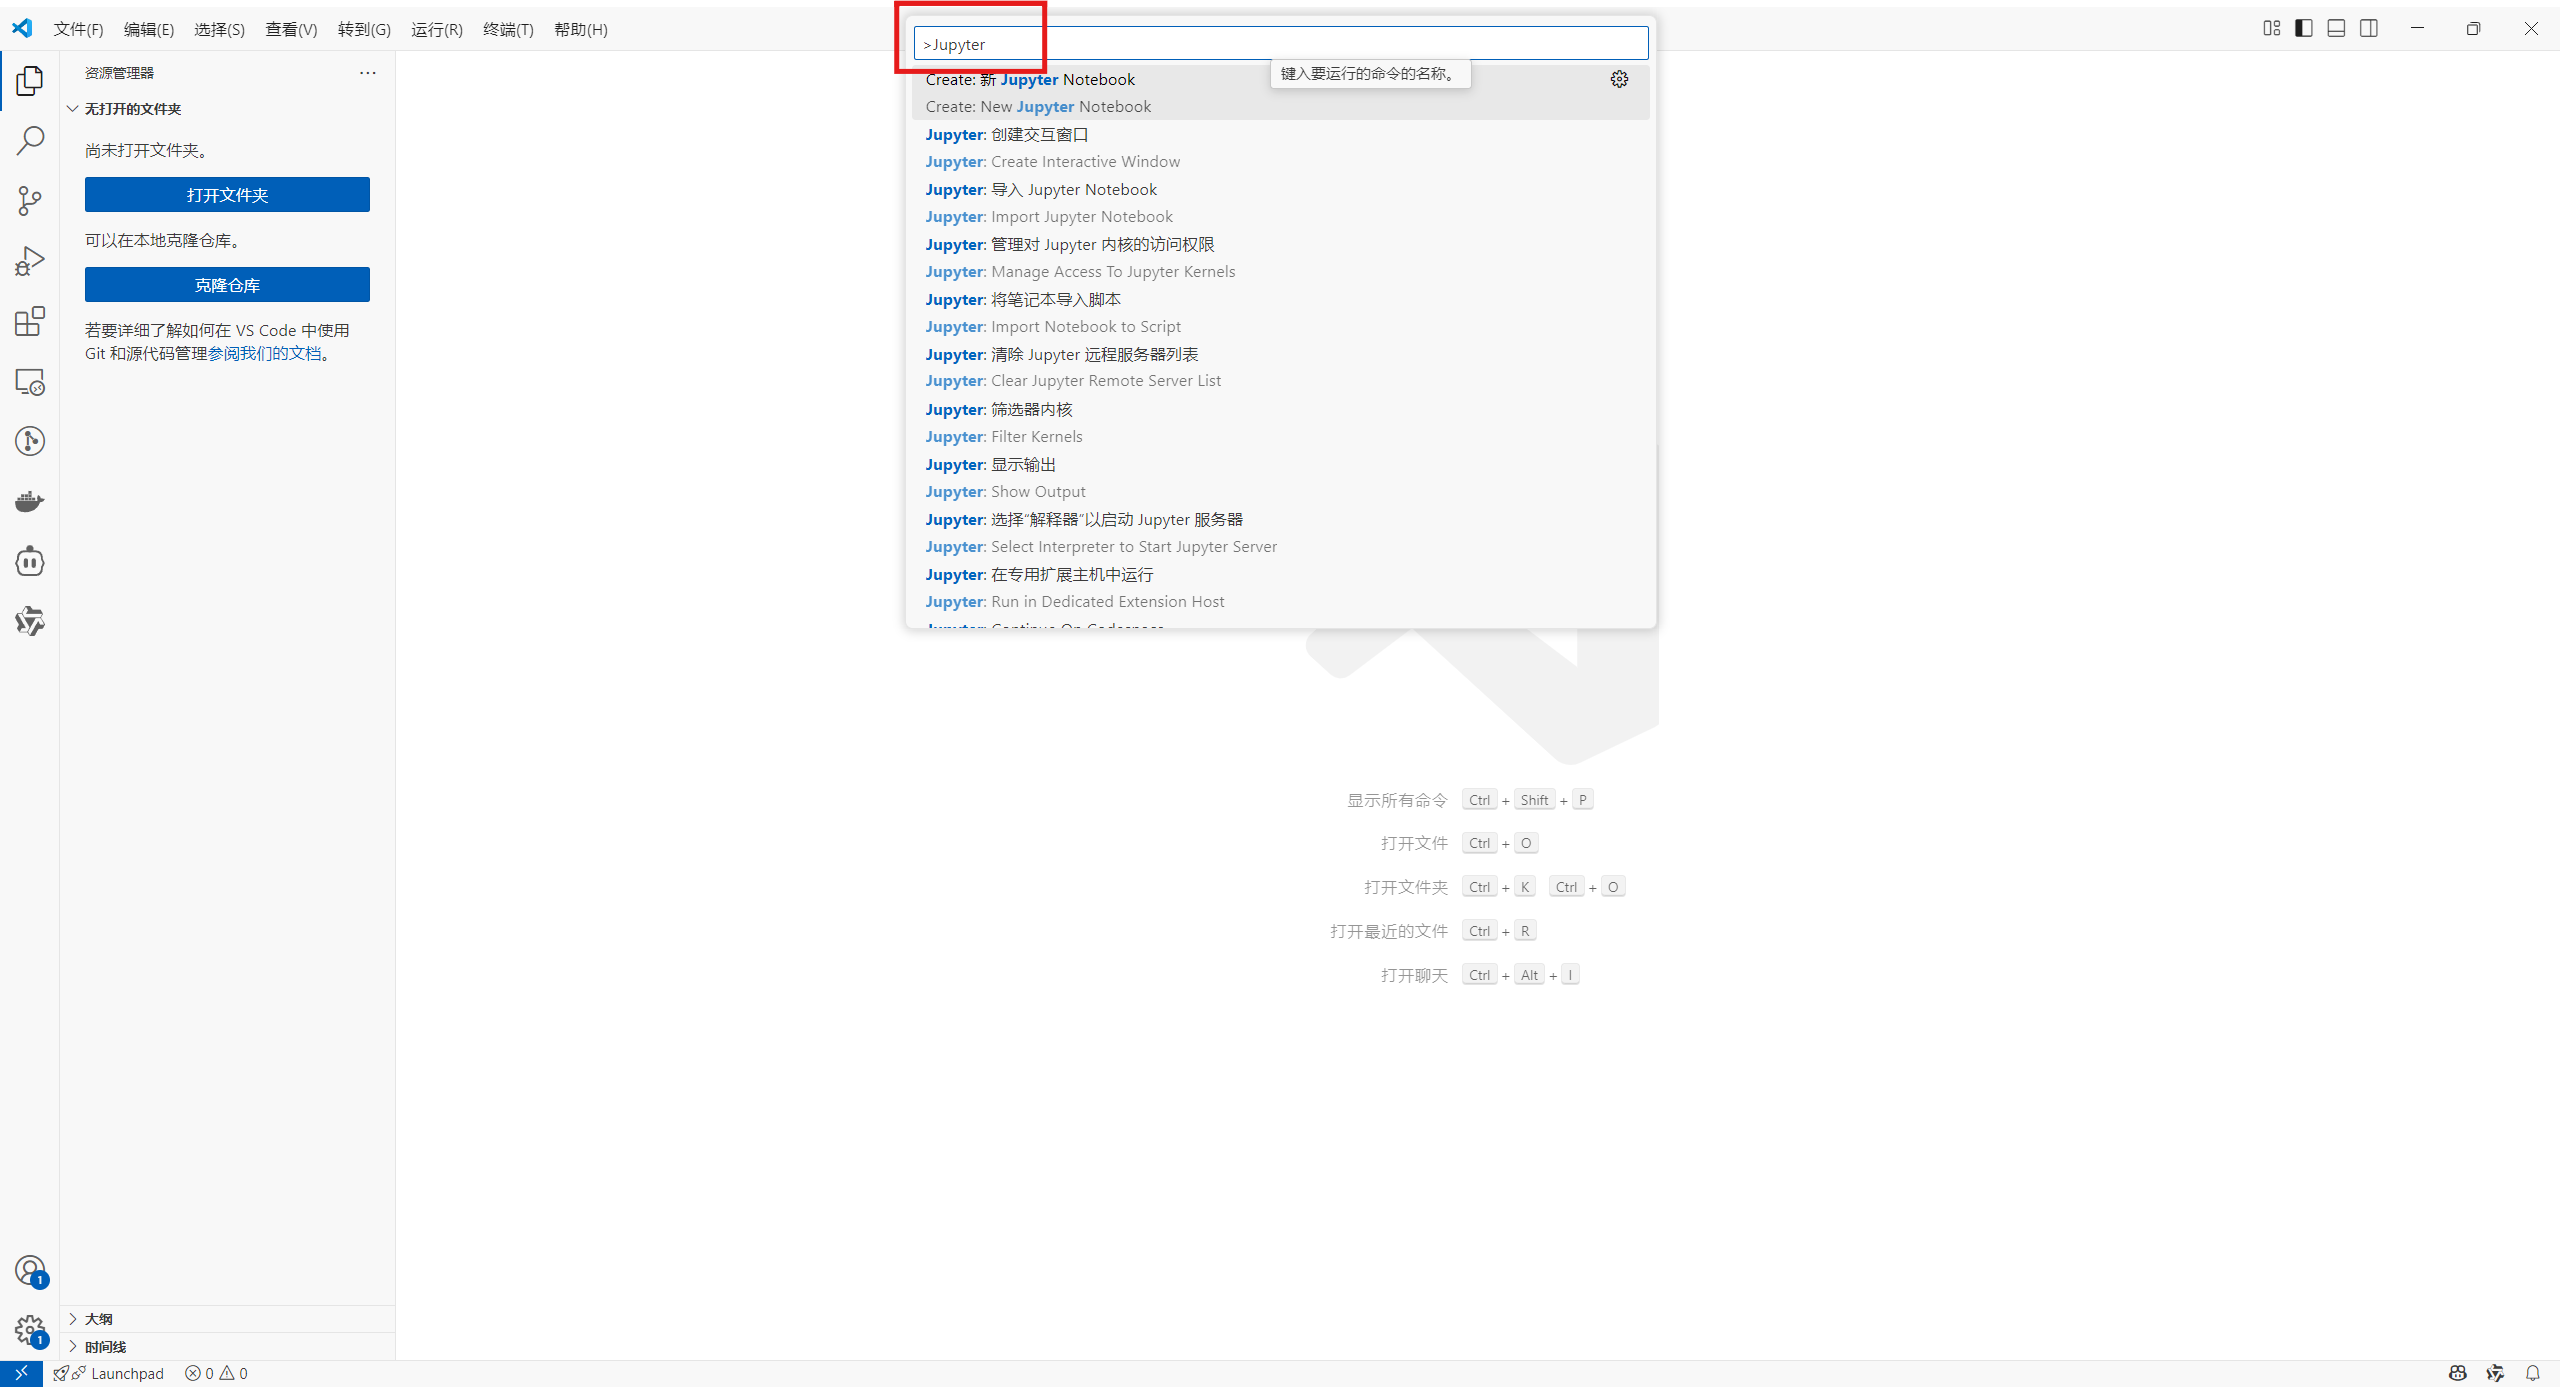Open the Git Graph activity bar icon

click(30, 441)
